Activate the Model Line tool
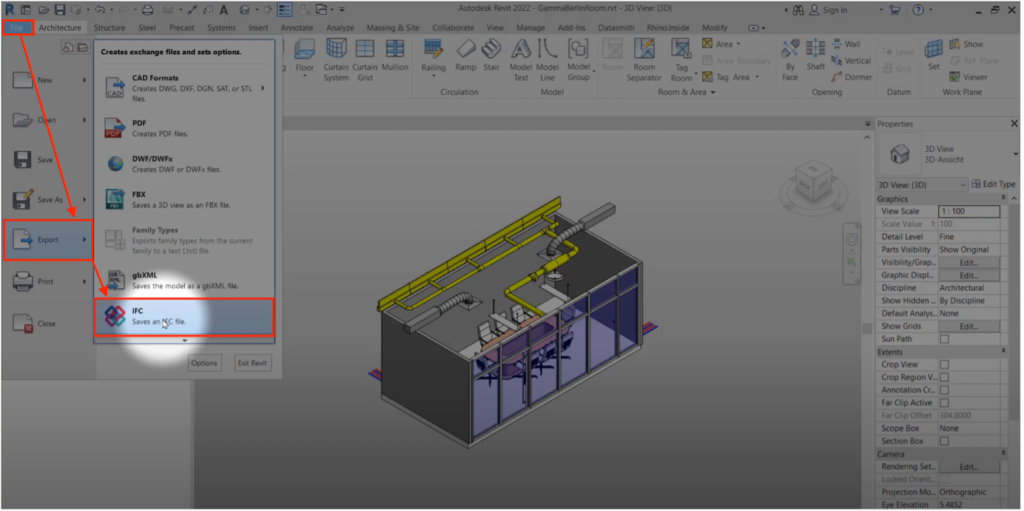Image resolution: width=1024 pixels, height=511 pixels. pos(547,59)
